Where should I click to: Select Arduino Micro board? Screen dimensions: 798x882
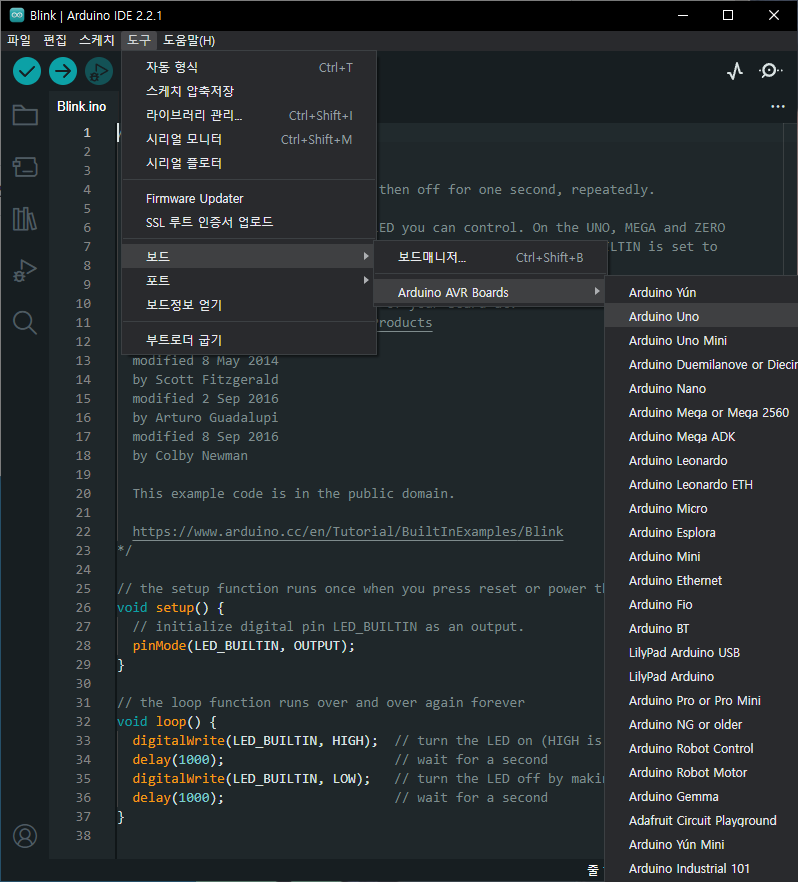tap(701, 508)
